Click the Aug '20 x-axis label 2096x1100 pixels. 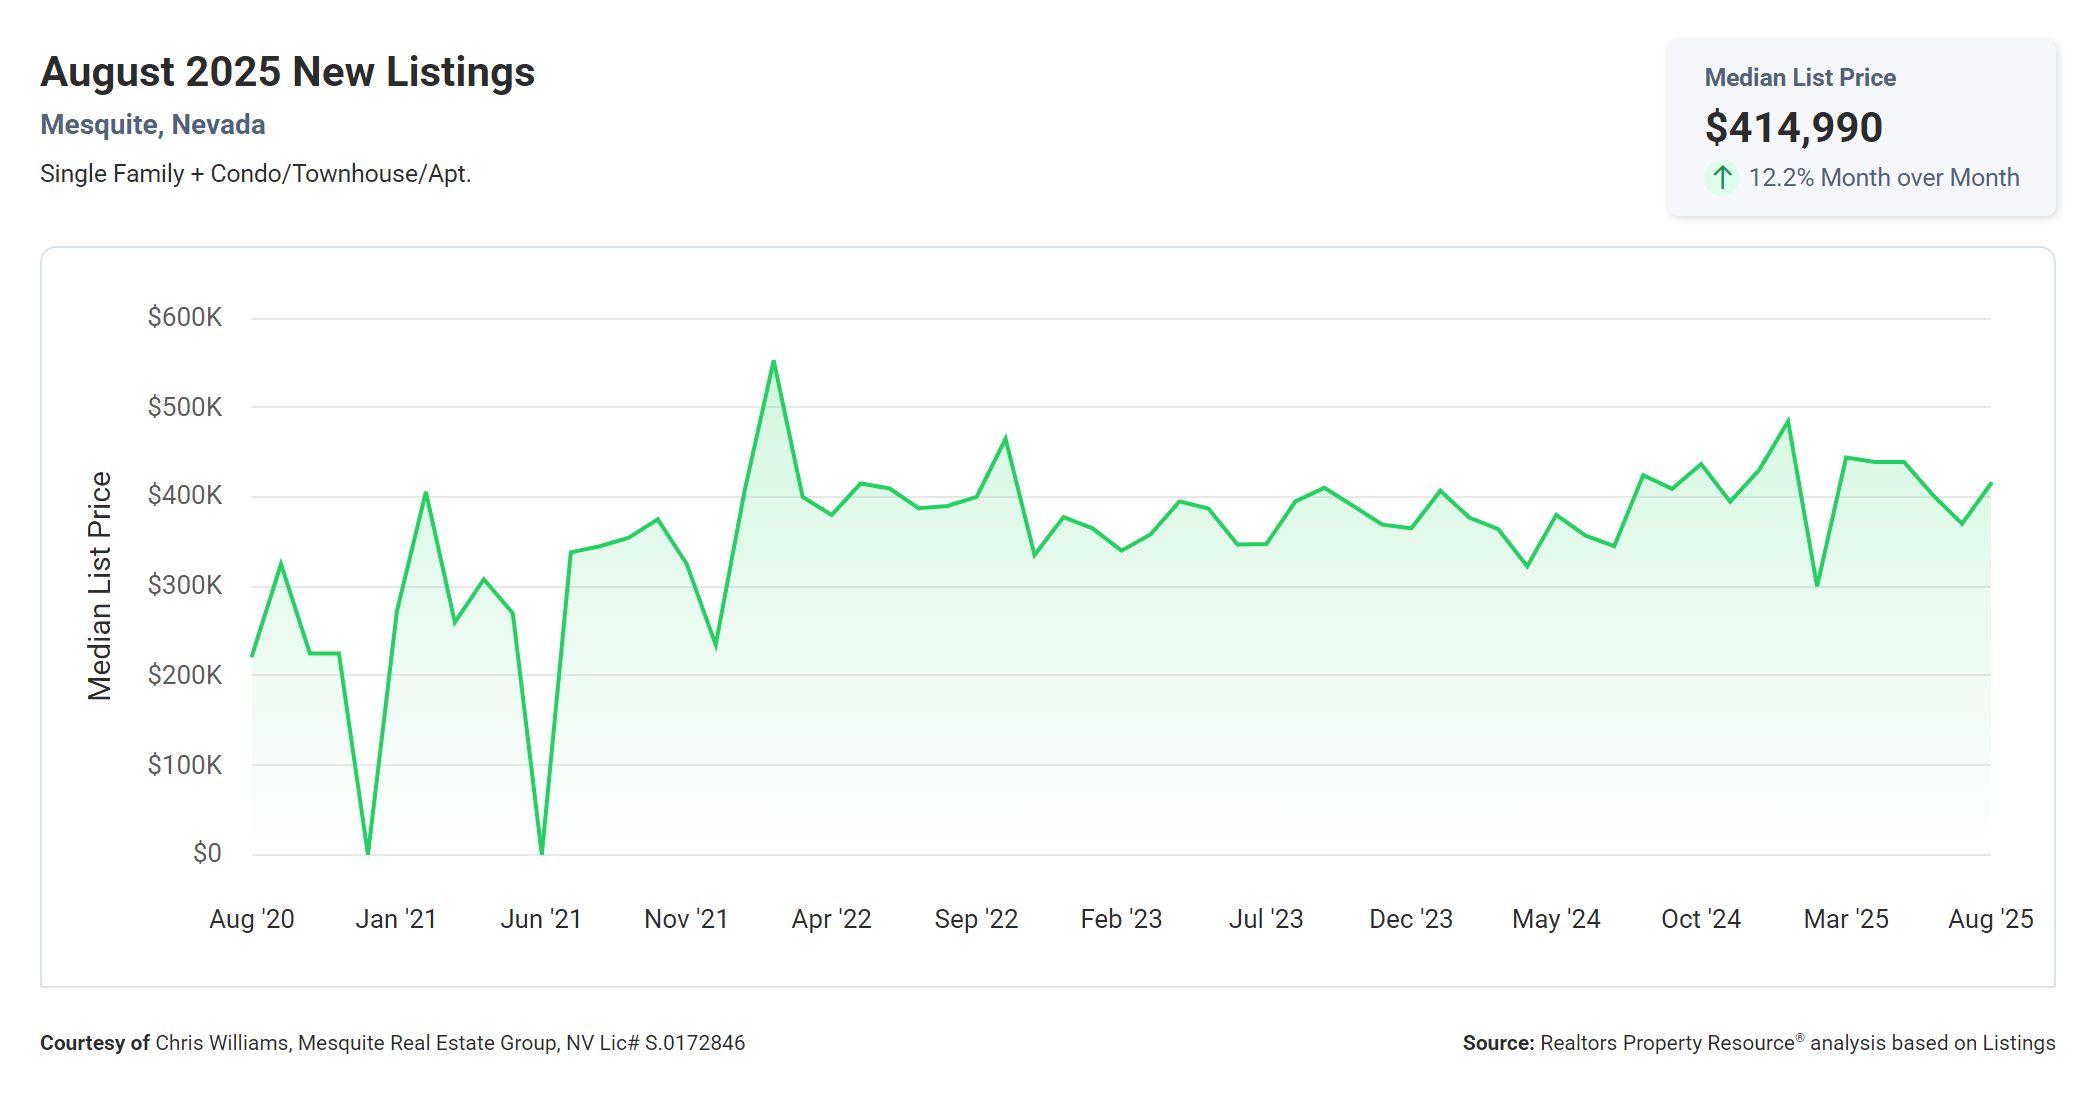pos(251,919)
